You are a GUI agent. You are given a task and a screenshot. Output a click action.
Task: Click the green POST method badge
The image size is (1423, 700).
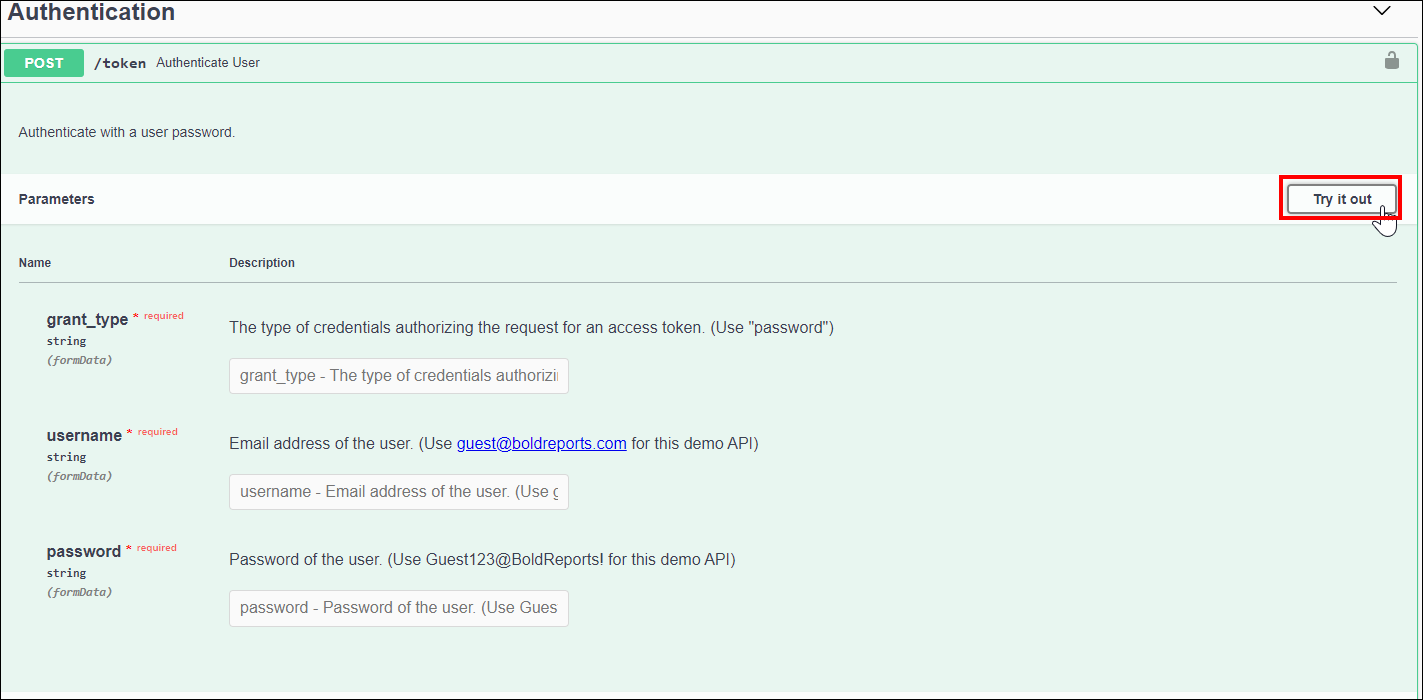click(44, 63)
